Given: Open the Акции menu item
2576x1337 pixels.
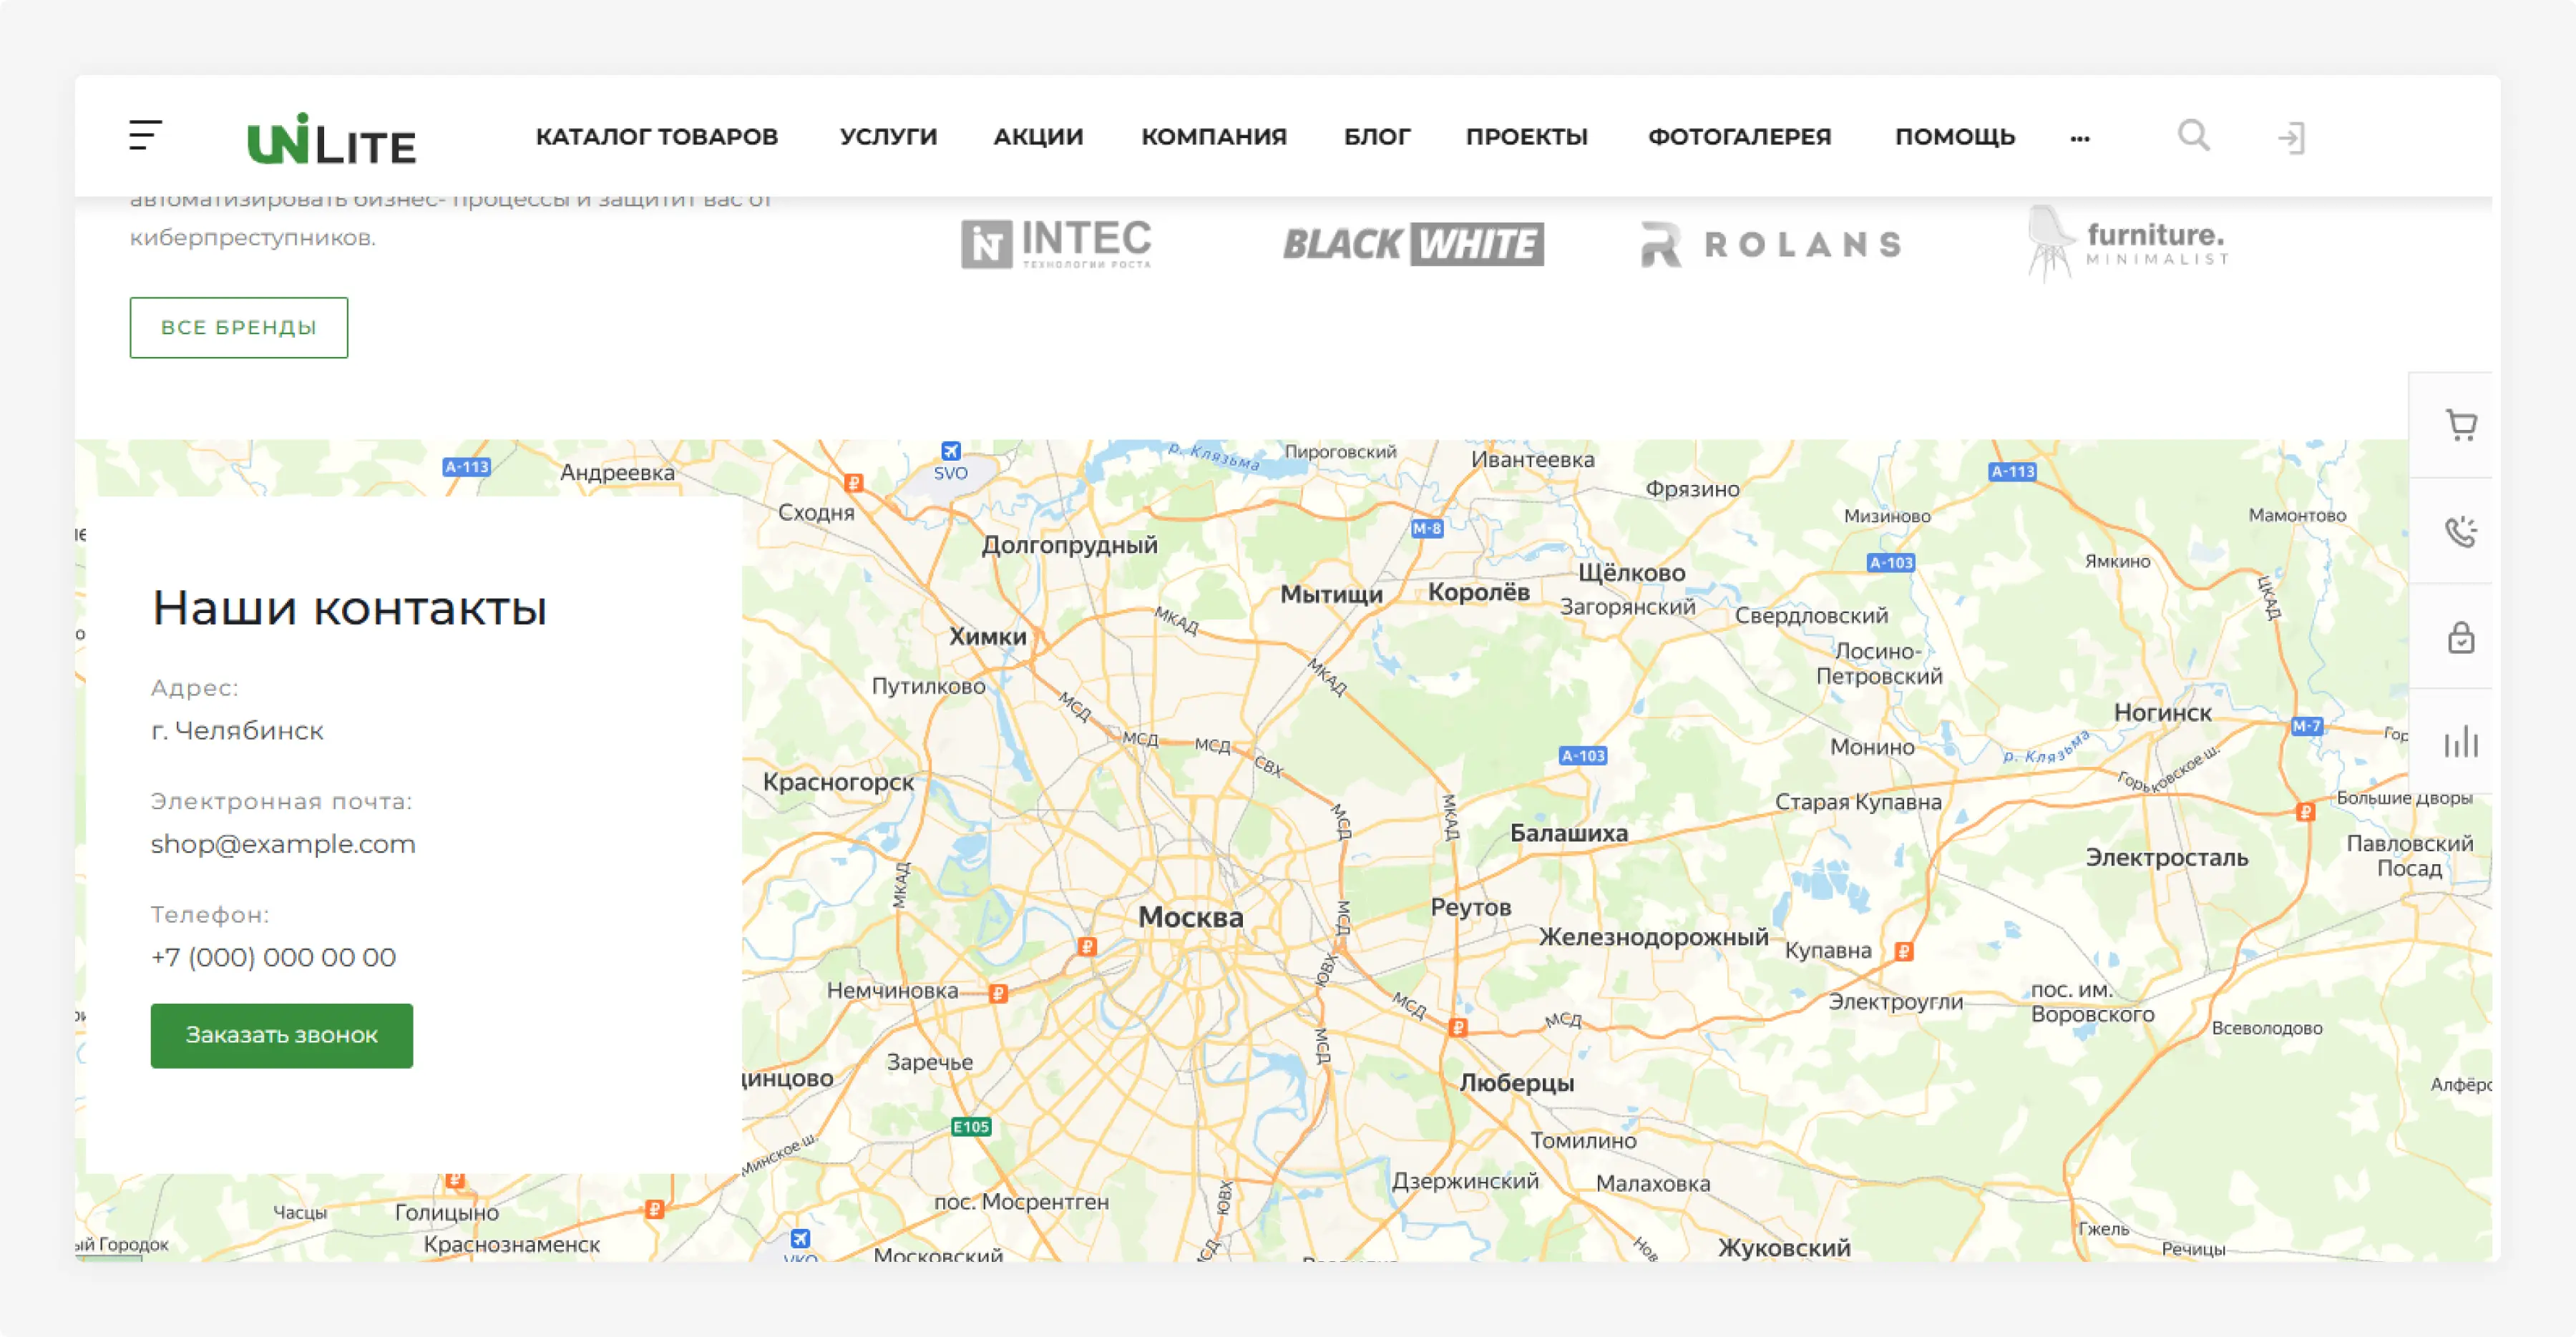Looking at the screenshot, I should pos(1038,137).
